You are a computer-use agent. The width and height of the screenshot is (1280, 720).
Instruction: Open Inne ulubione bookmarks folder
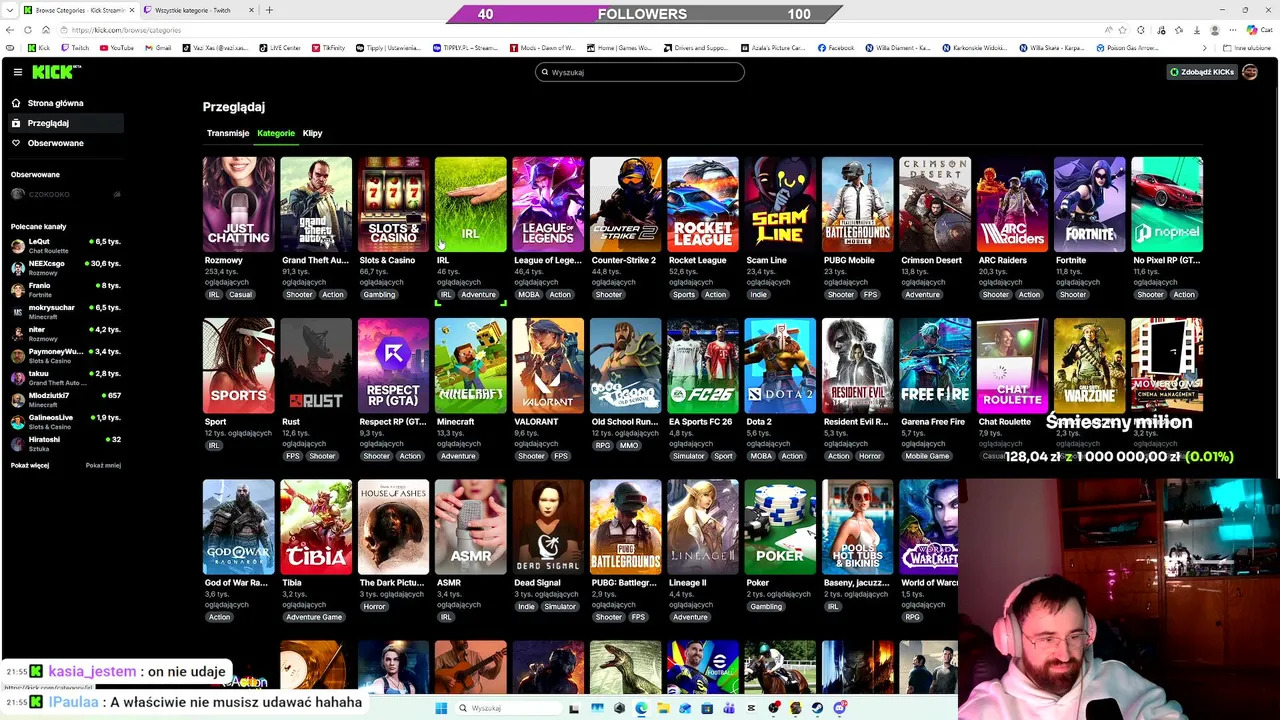pos(1247,48)
